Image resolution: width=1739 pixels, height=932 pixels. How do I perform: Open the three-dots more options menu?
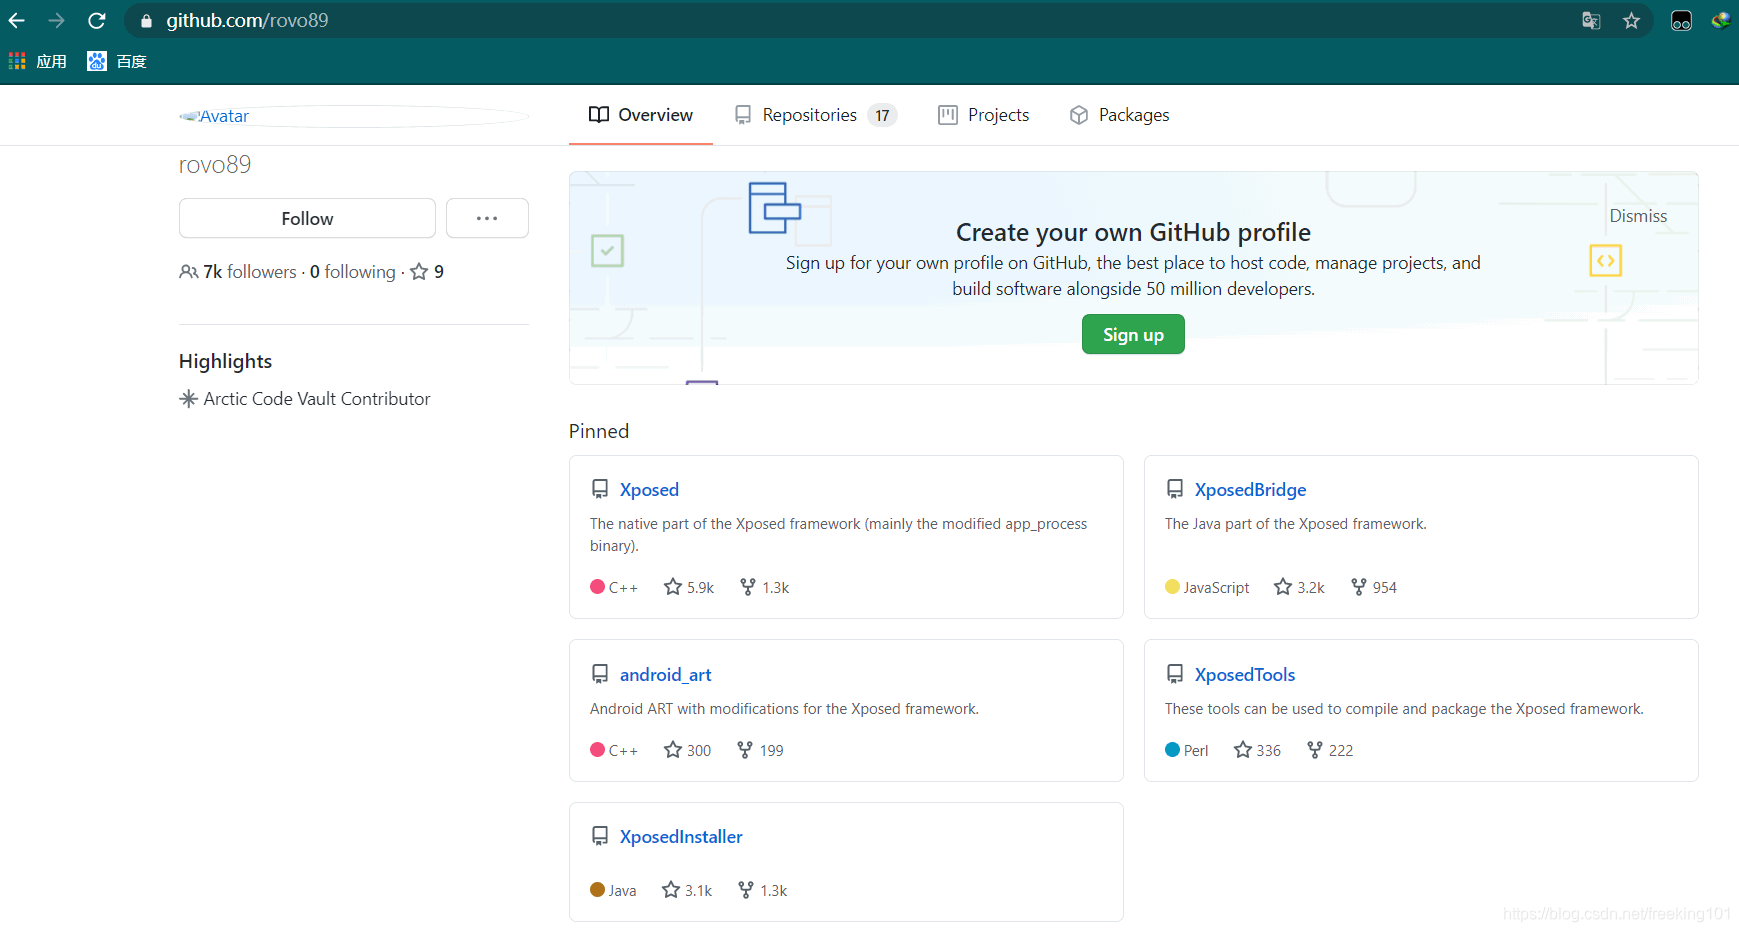(487, 218)
